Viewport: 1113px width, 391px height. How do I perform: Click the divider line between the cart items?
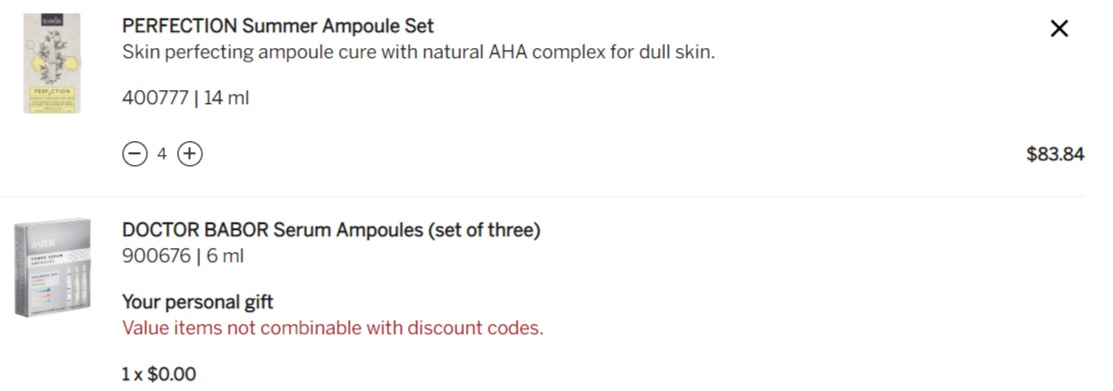[x=543, y=197]
